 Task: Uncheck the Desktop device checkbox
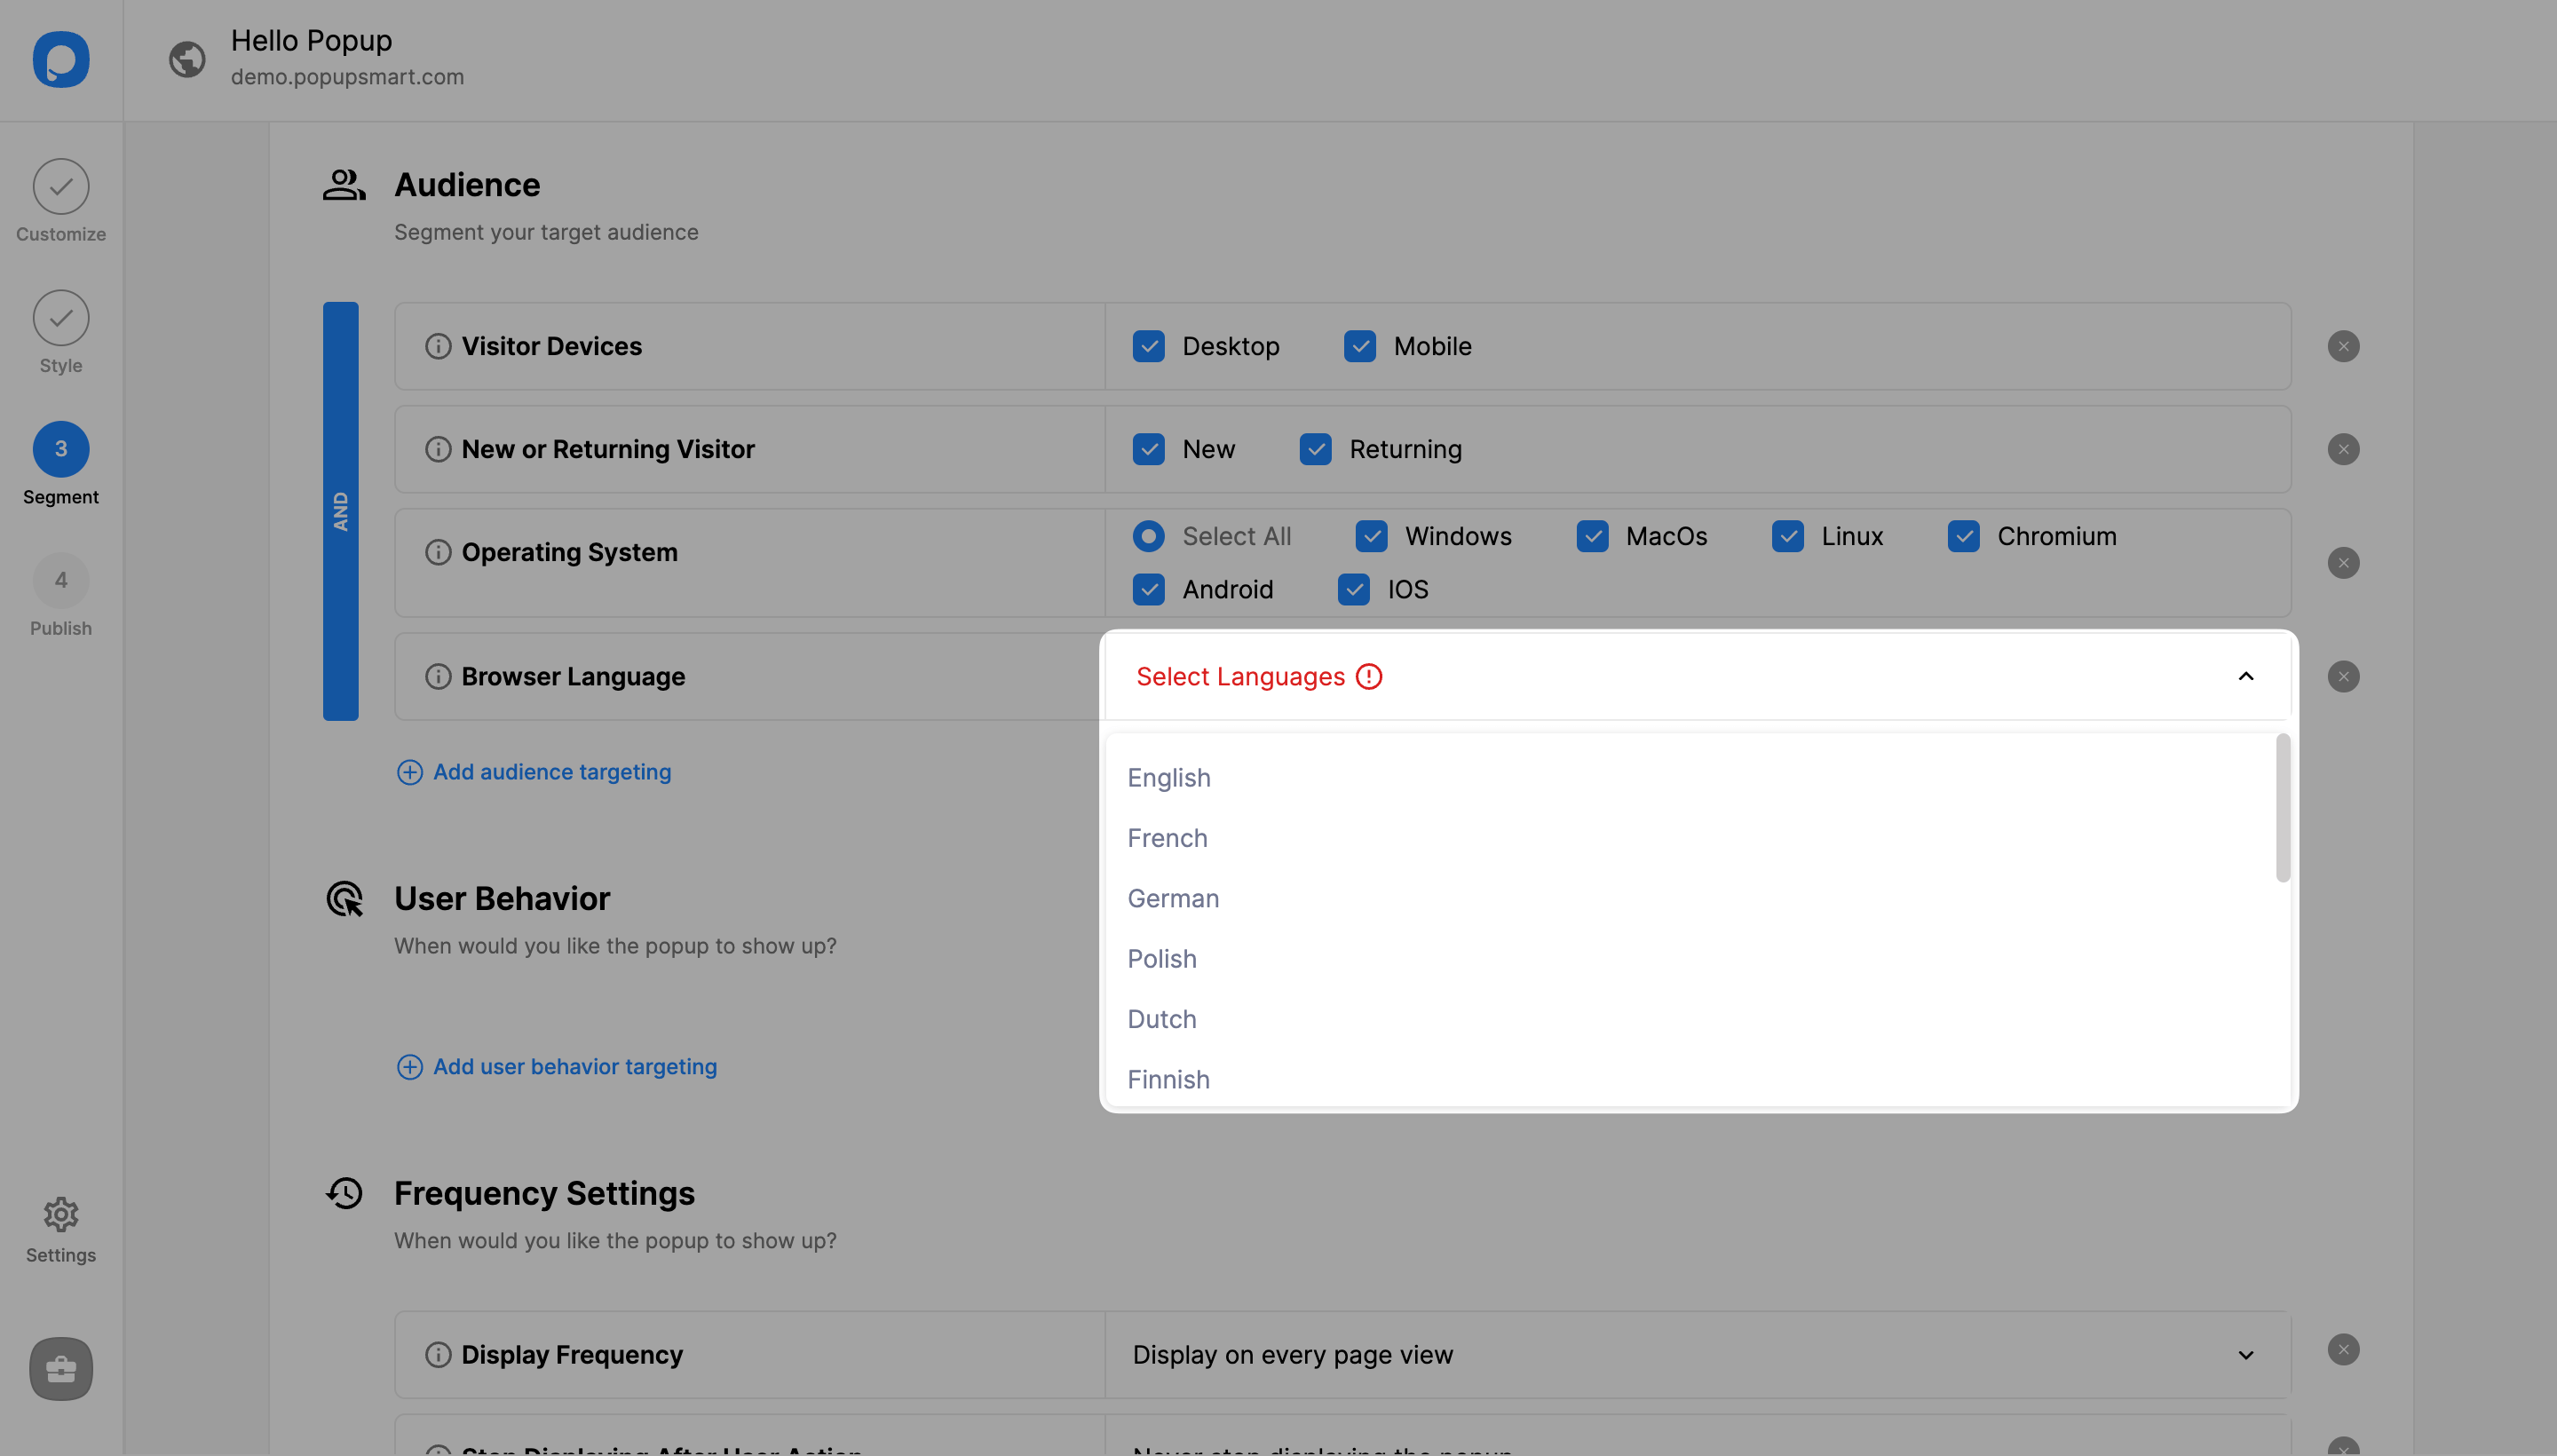1148,346
